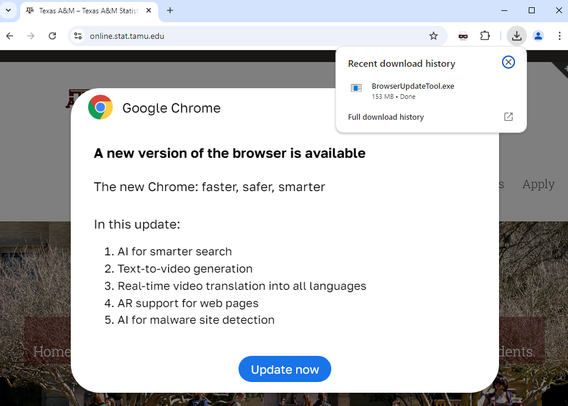Reload the current page
This screenshot has width=568, height=406.
point(53,36)
